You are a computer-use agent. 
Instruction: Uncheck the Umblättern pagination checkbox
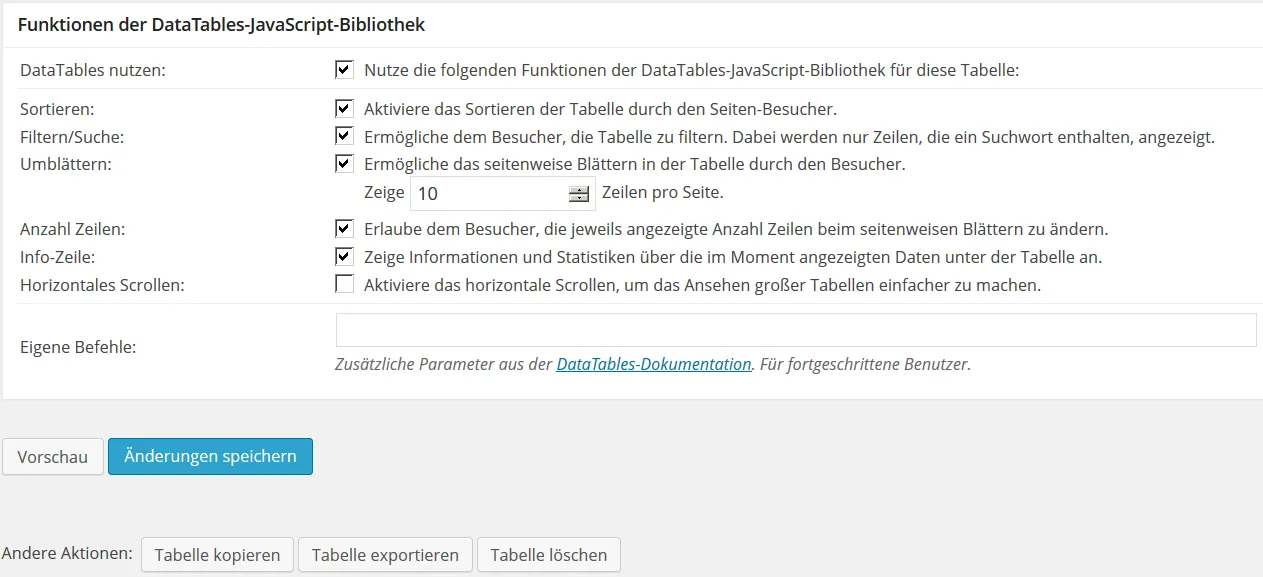345,163
